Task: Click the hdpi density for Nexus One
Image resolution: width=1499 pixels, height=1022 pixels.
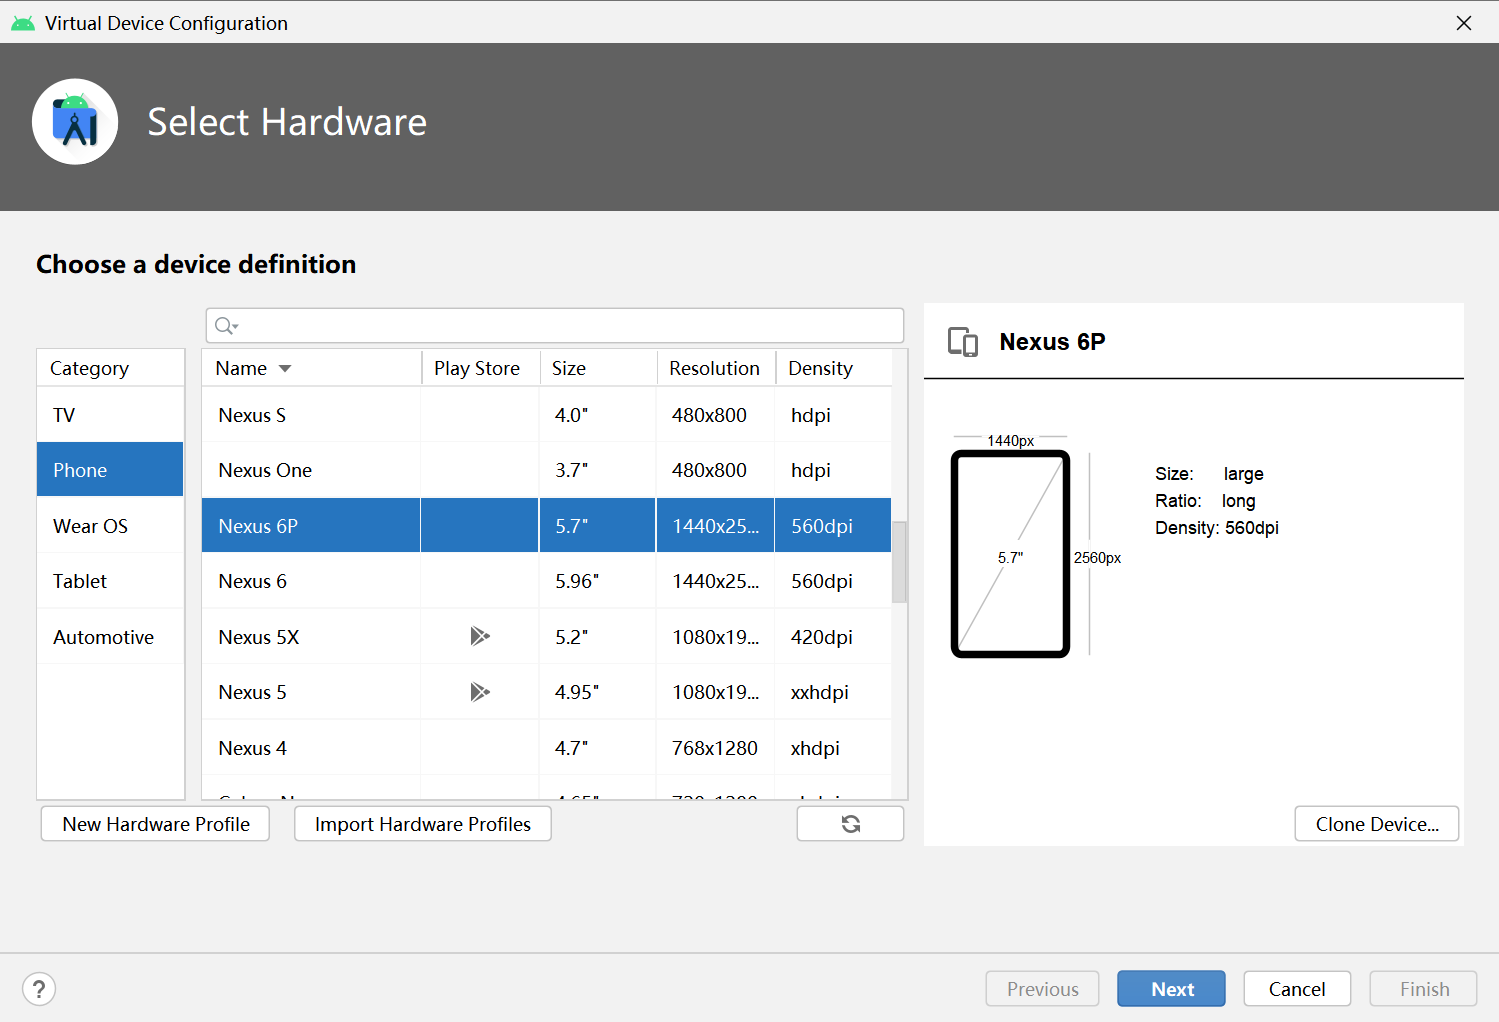Action: point(811,470)
